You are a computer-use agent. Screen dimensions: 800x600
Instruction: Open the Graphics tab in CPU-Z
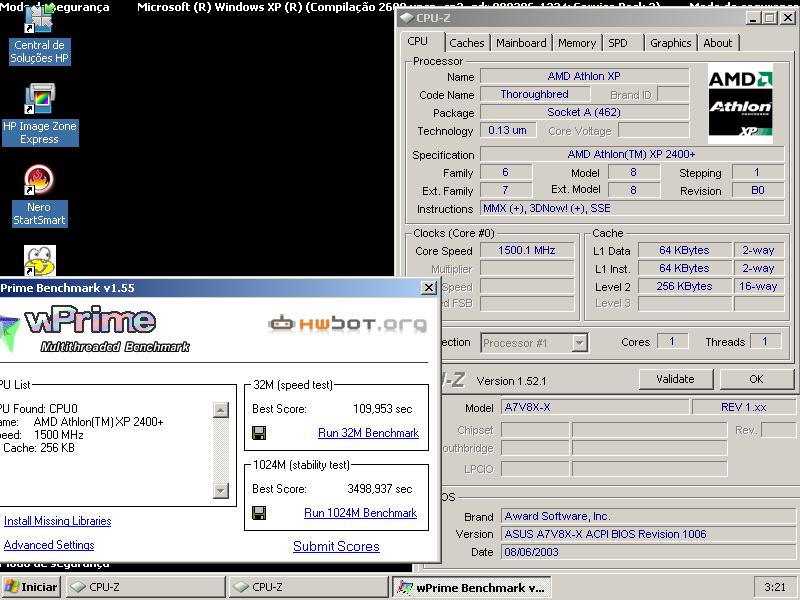(670, 43)
